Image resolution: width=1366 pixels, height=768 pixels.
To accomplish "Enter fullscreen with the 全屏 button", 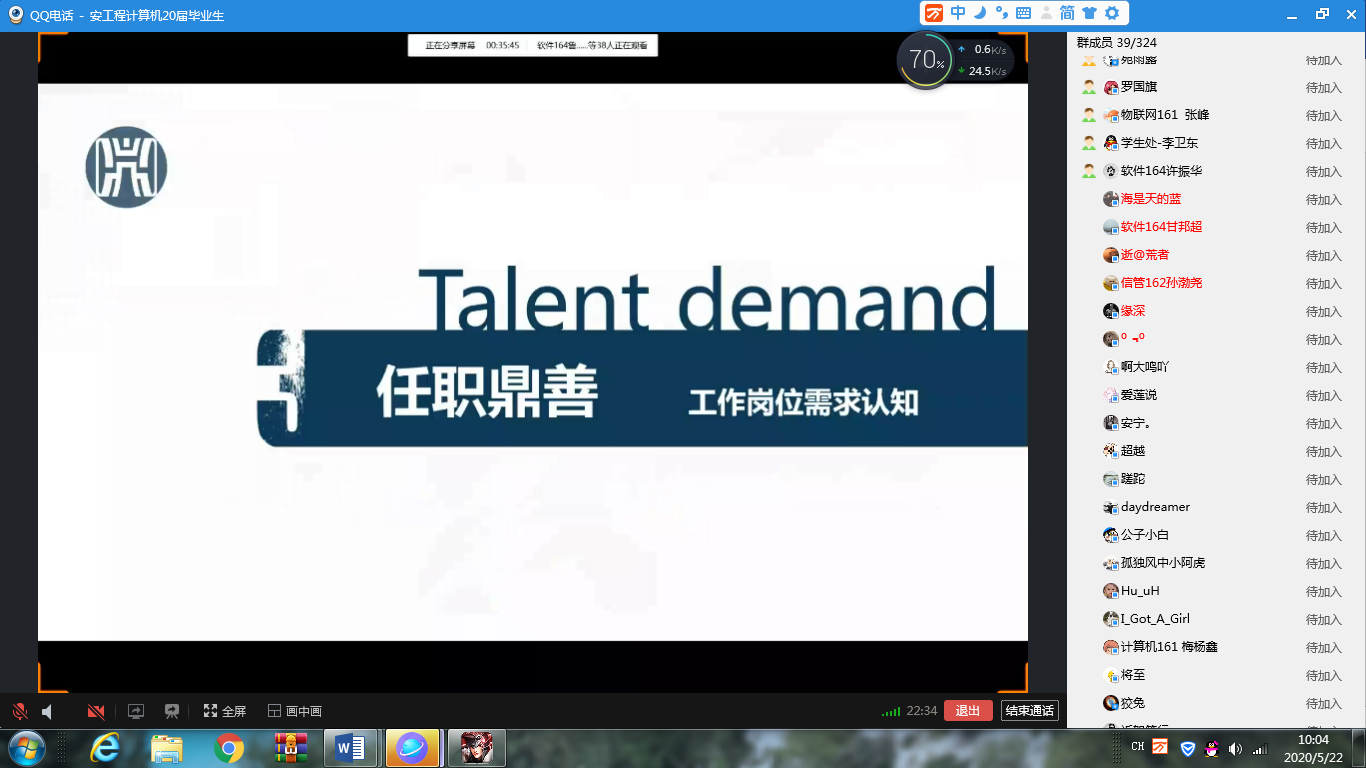I will click(x=225, y=711).
